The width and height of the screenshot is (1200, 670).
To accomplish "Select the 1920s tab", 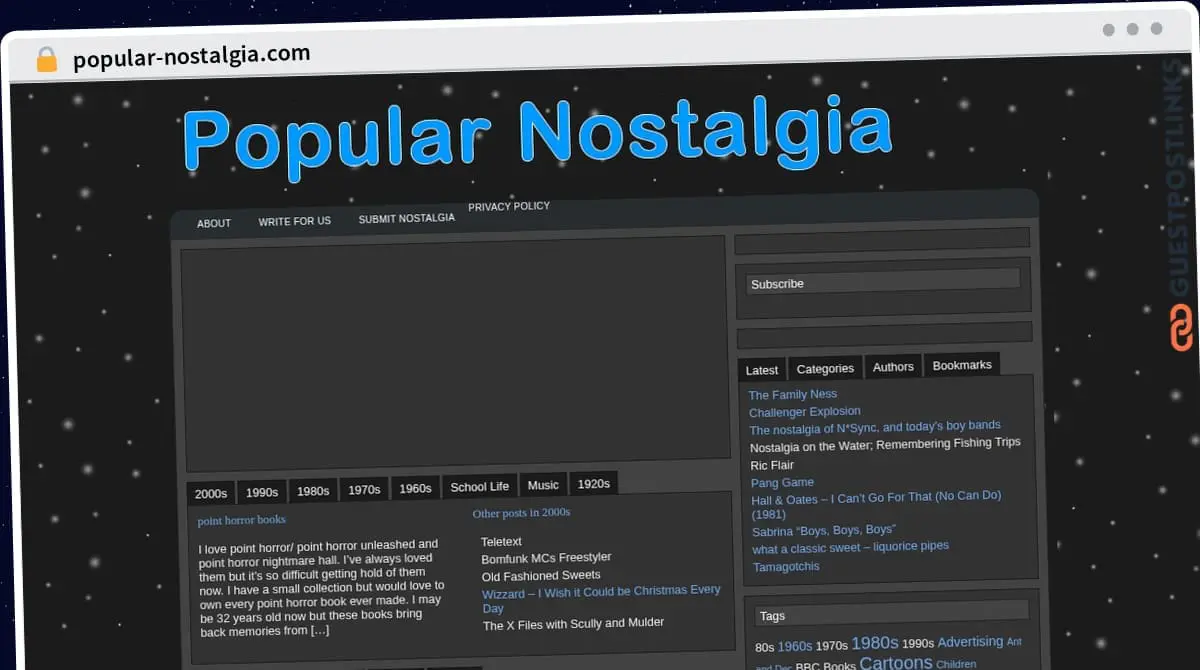I will click(593, 484).
